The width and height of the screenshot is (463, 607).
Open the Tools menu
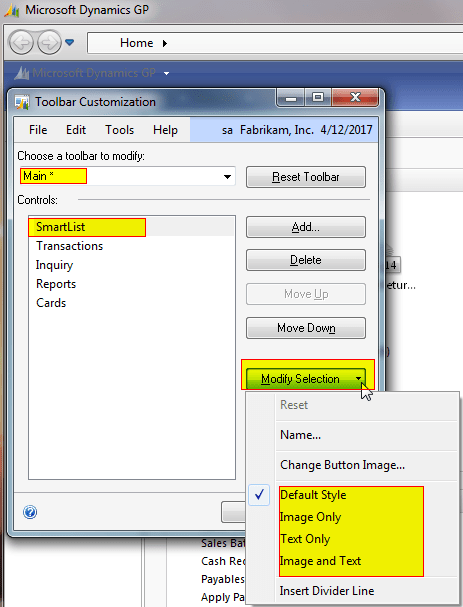pos(120,130)
